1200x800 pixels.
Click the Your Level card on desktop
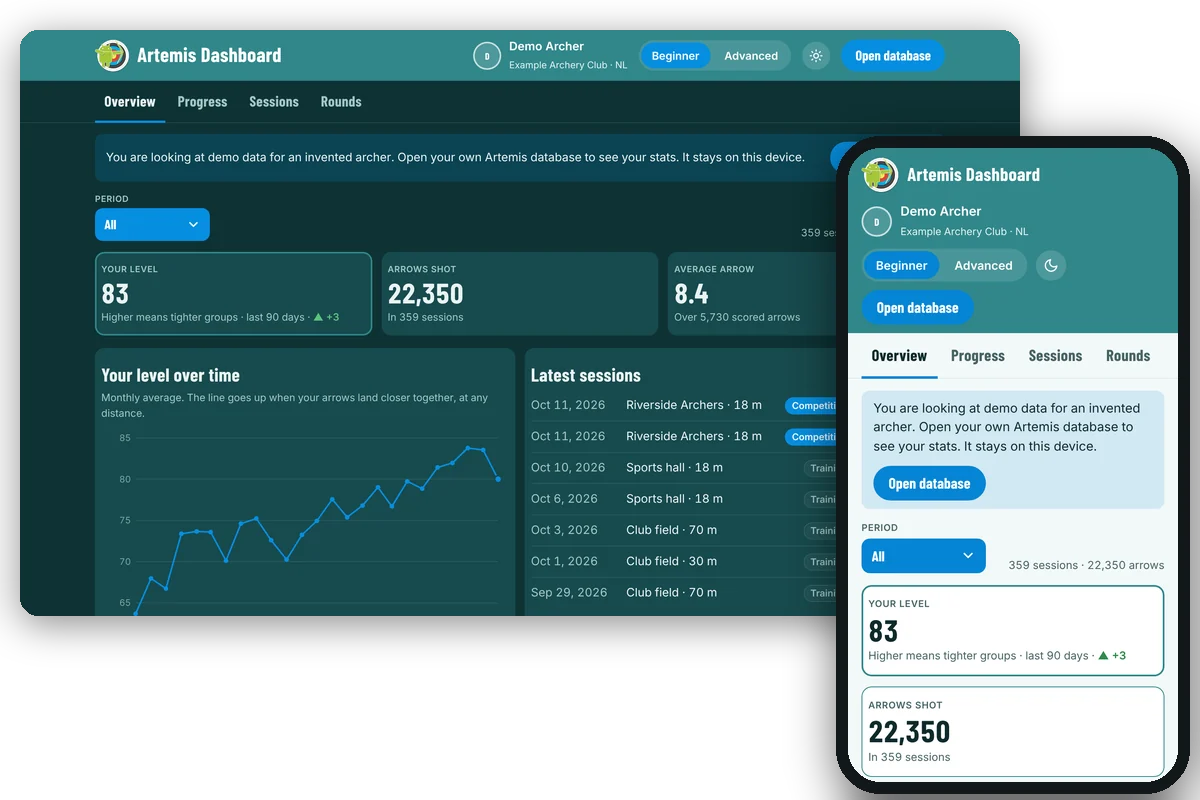(x=233, y=294)
